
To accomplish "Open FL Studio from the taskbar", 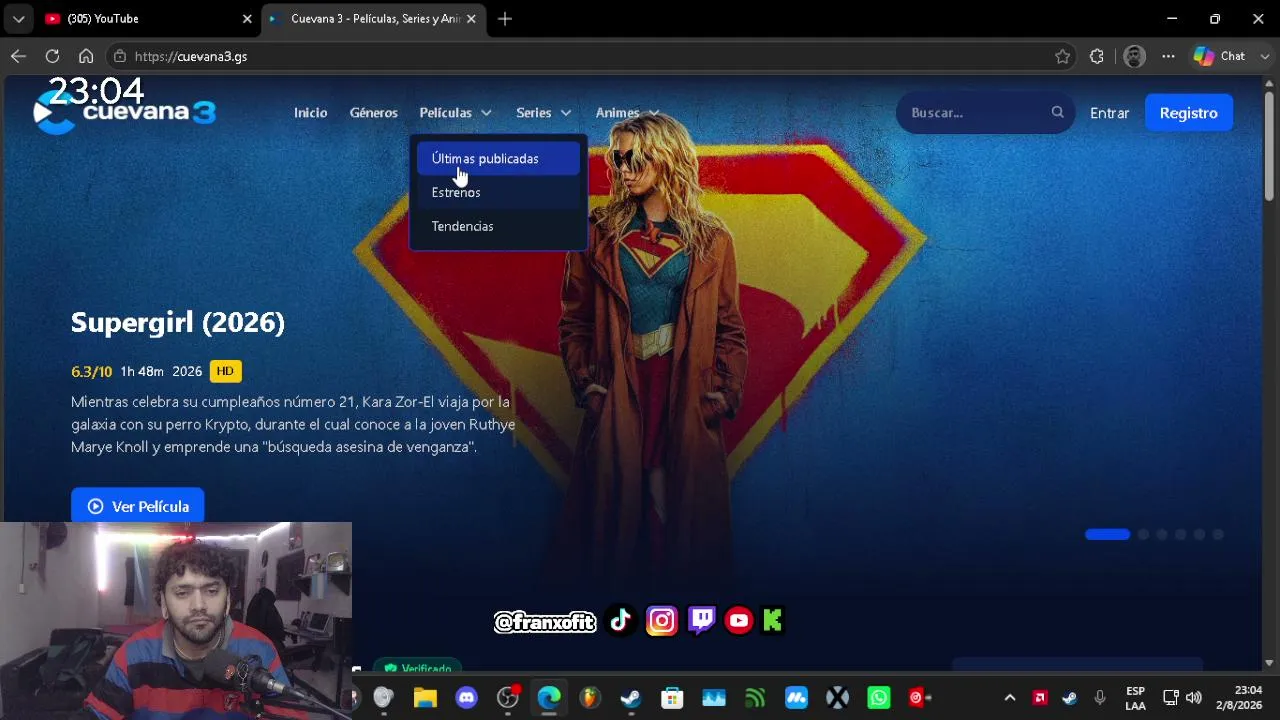I will tap(590, 698).
